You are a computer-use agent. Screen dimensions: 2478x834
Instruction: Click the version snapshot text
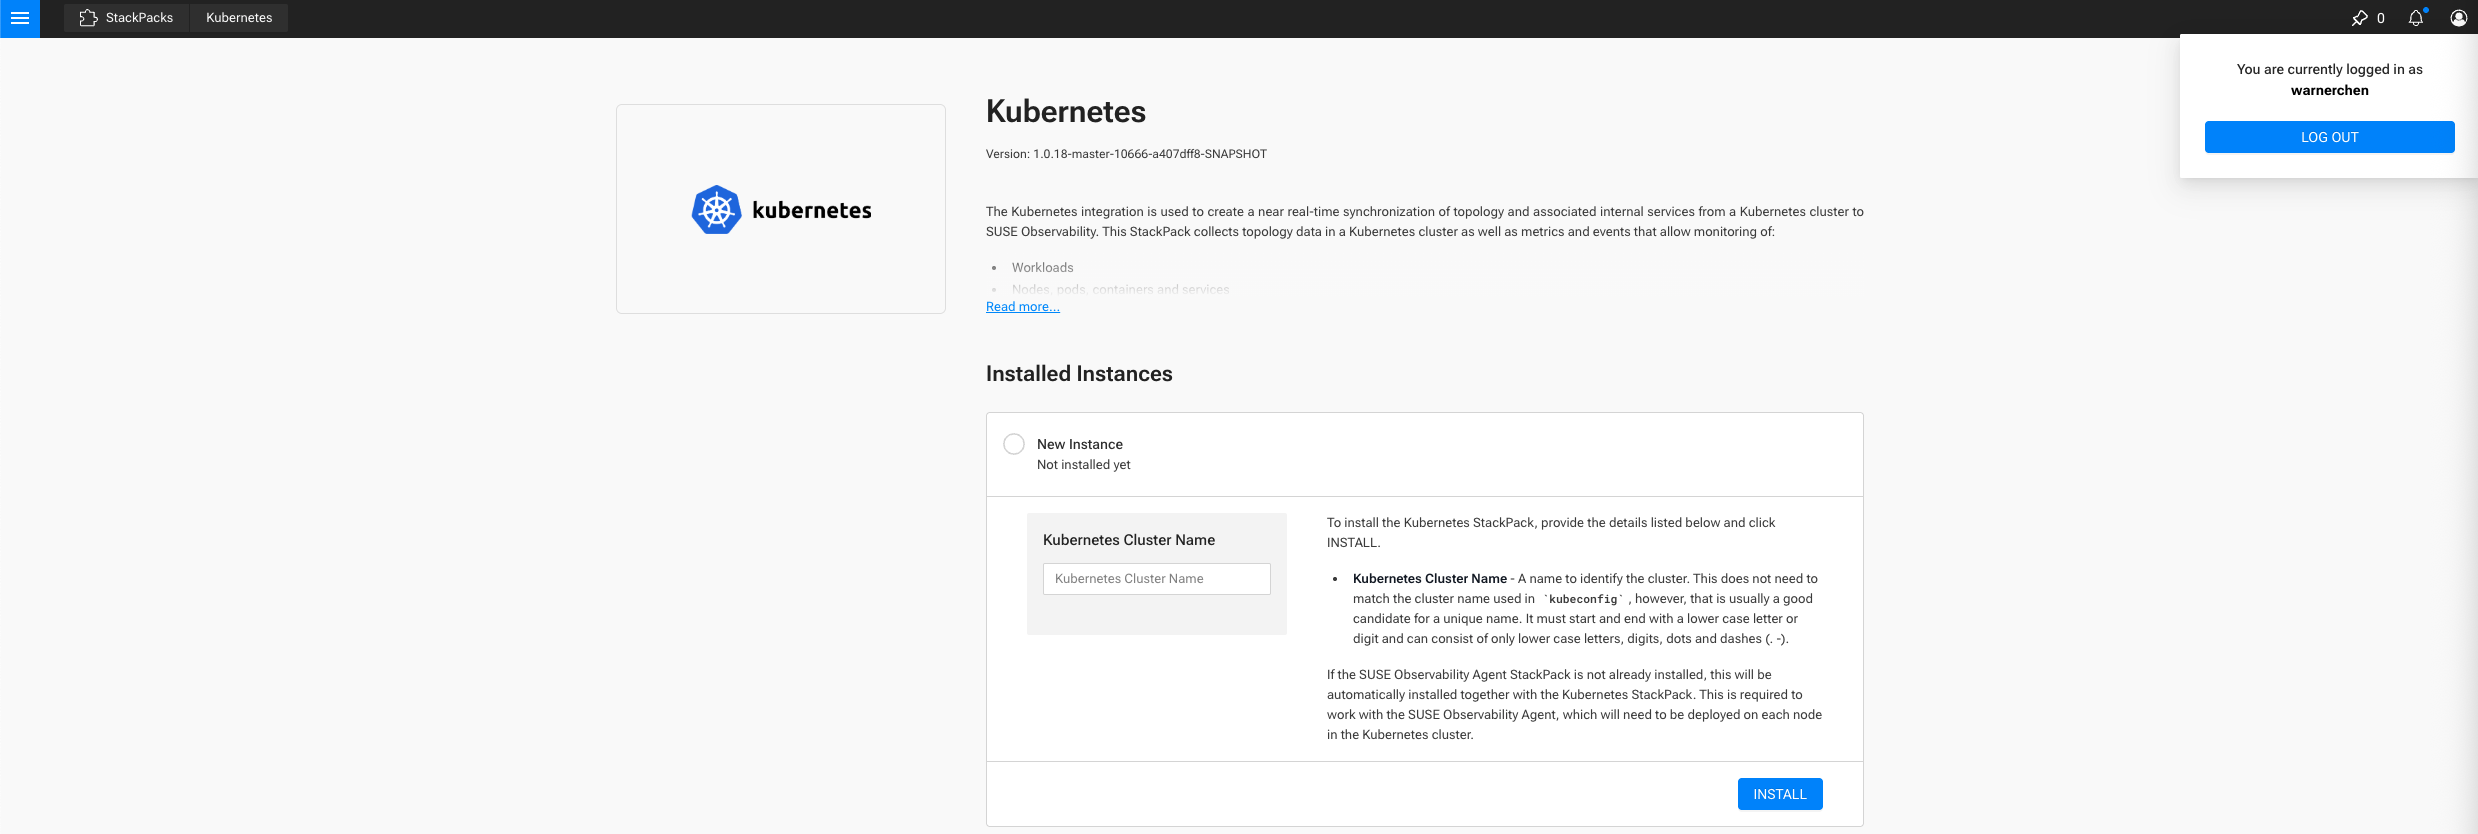coord(1126,154)
